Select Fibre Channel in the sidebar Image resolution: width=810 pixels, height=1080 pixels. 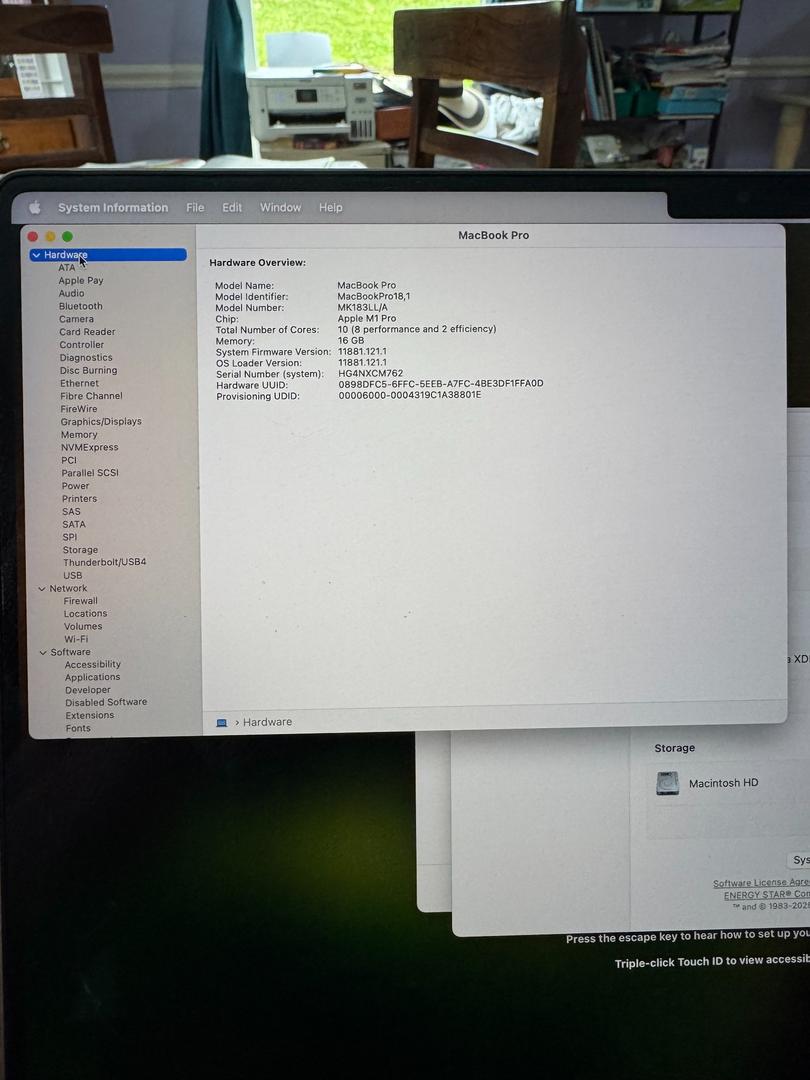(x=92, y=396)
